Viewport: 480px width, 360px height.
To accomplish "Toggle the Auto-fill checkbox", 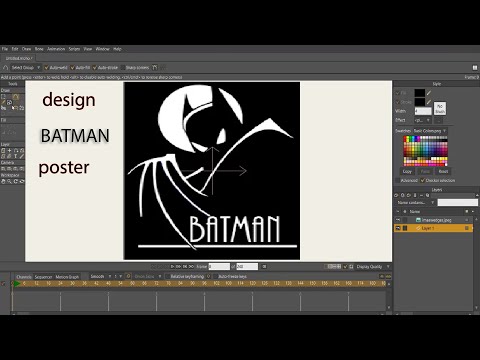I will 73,68.
